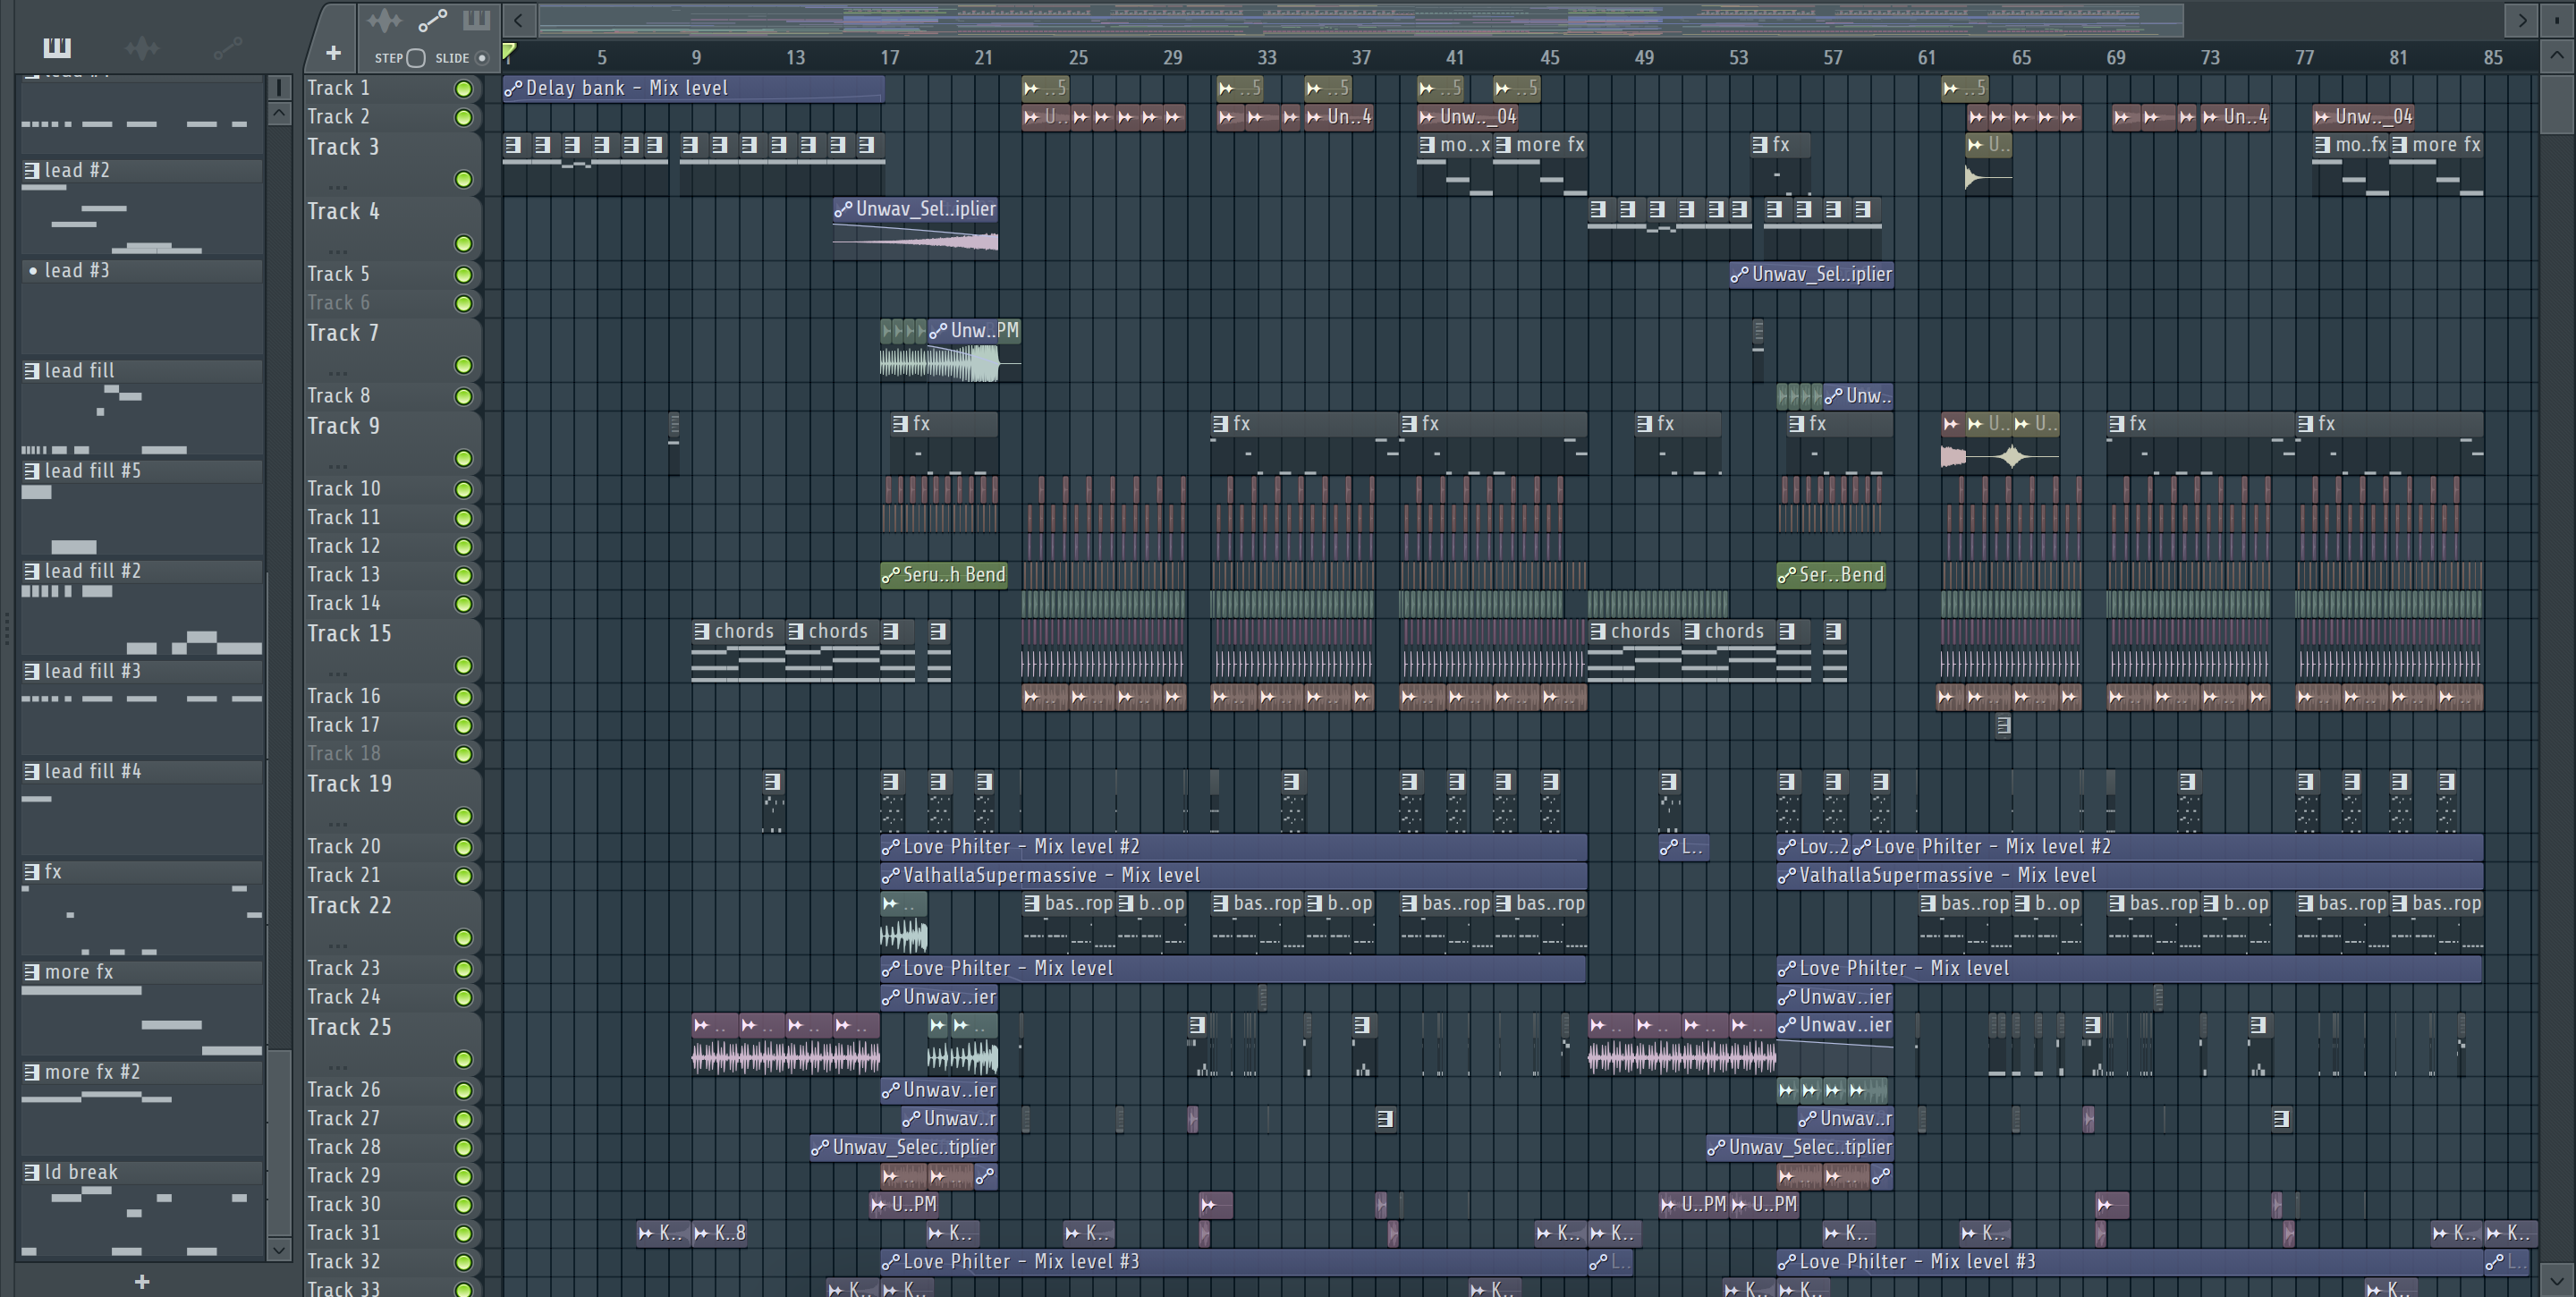Viewport: 2576px width, 1297px height.
Task: Show audio clips in the picker panel
Action: pyautogui.click(x=142, y=47)
